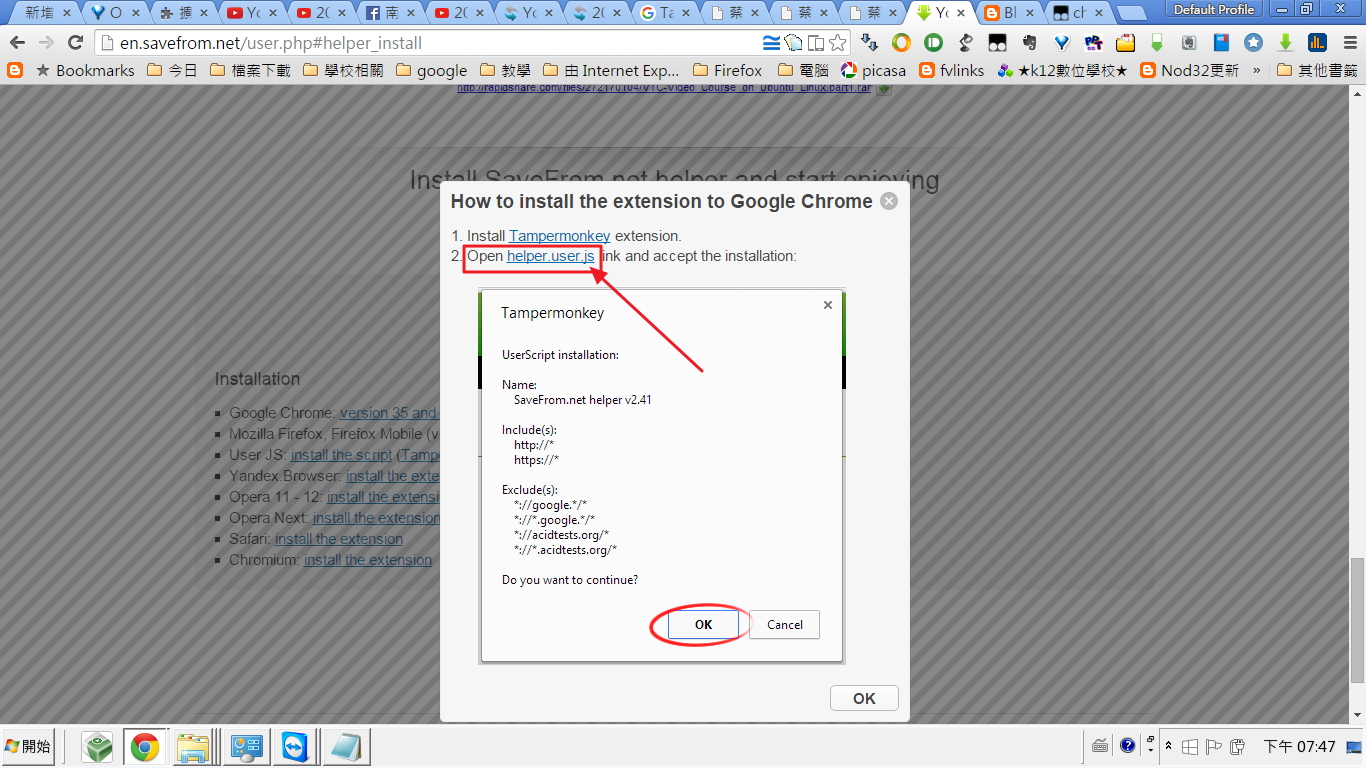
Task: Open the helper.user.js link
Action: coord(550,256)
